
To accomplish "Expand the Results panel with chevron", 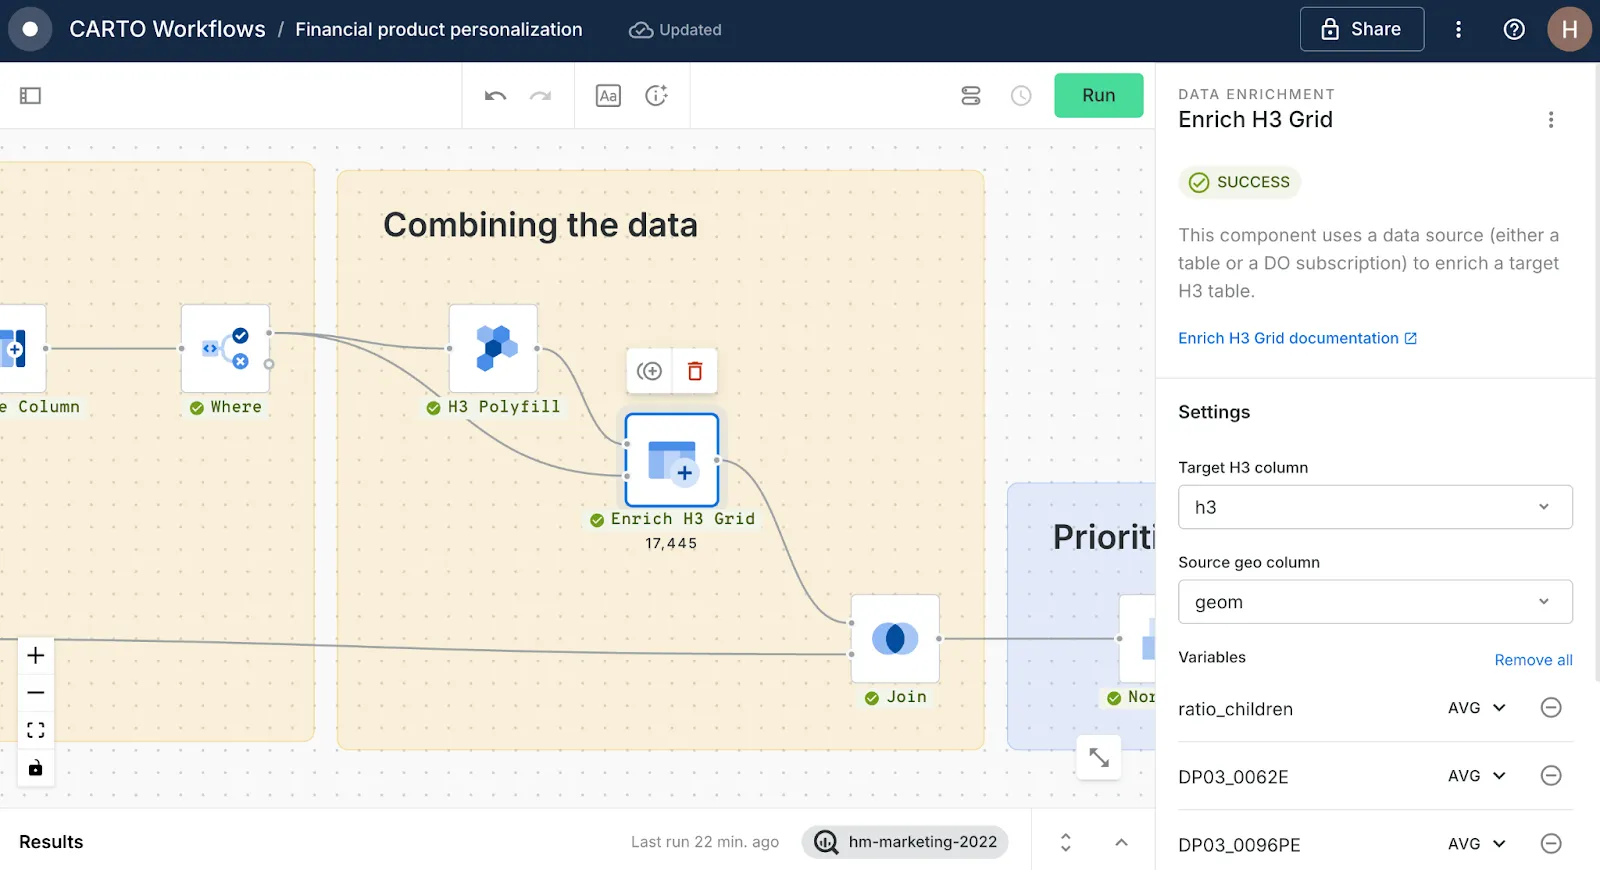I will point(1121,843).
